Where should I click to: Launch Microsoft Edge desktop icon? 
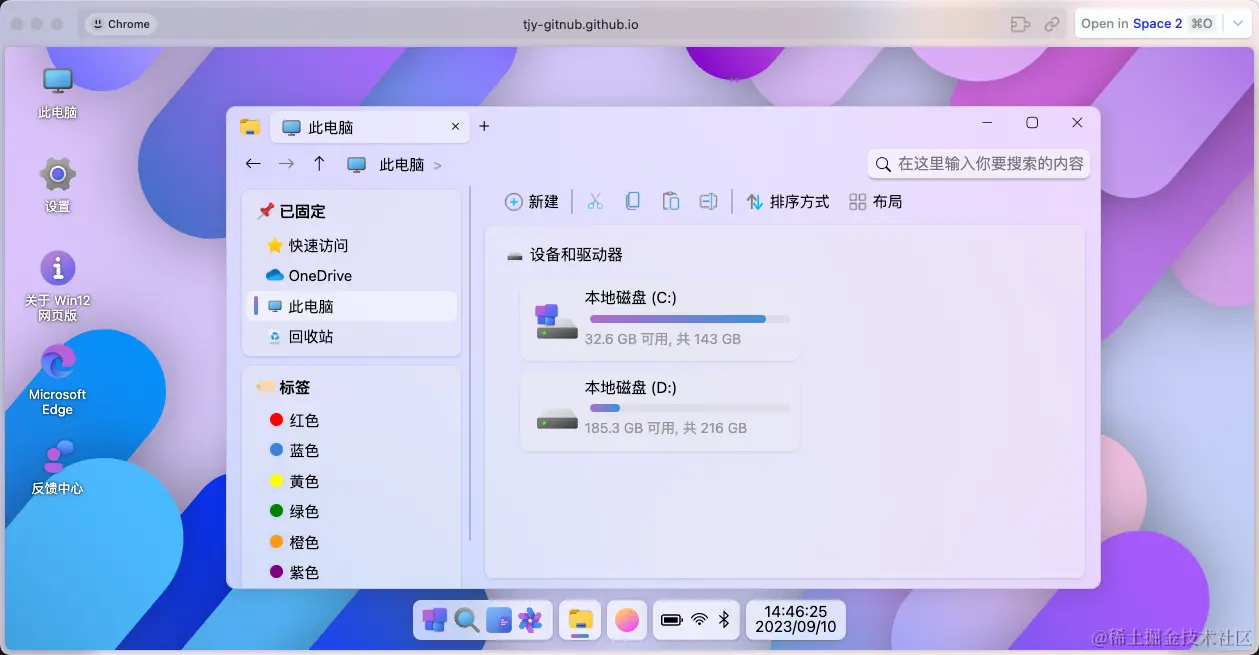coord(58,380)
